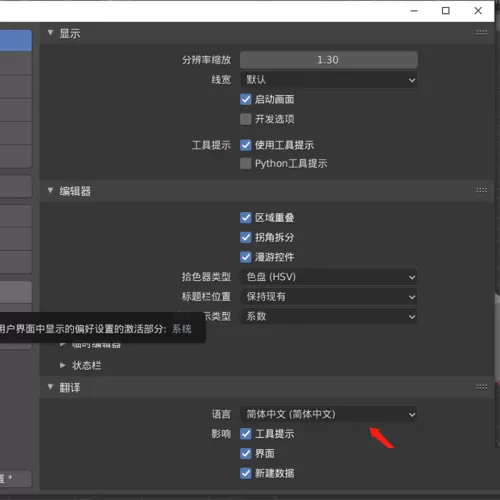Open the 拾色器类型 dropdown 色盘 (HSV)
The width and height of the screenshot is (500, 500).
click(328, 277)
